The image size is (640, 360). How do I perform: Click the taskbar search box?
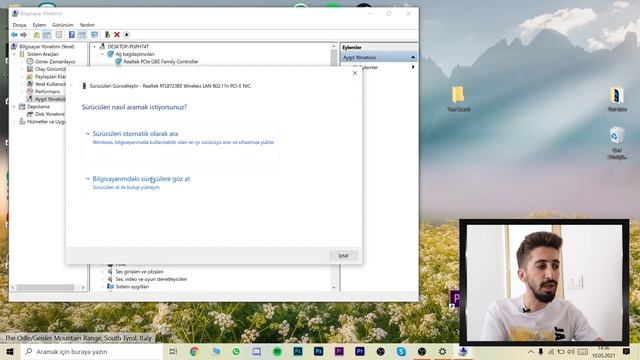pyautogui.click(x=92, y=351)
